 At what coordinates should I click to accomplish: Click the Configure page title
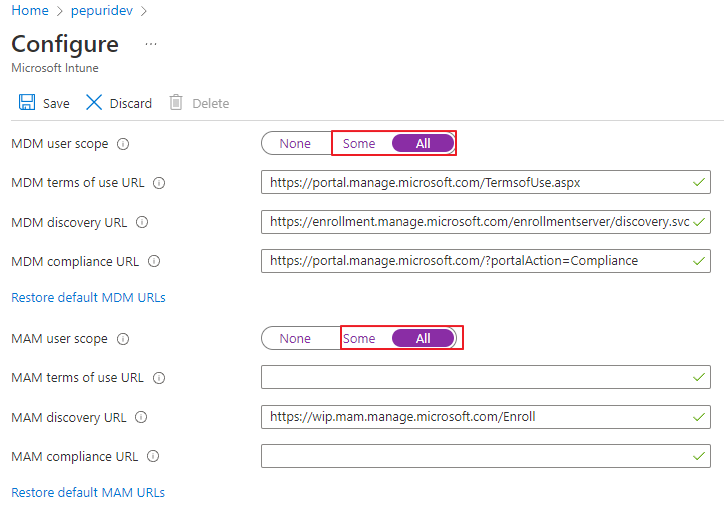(x=65, y=45)
